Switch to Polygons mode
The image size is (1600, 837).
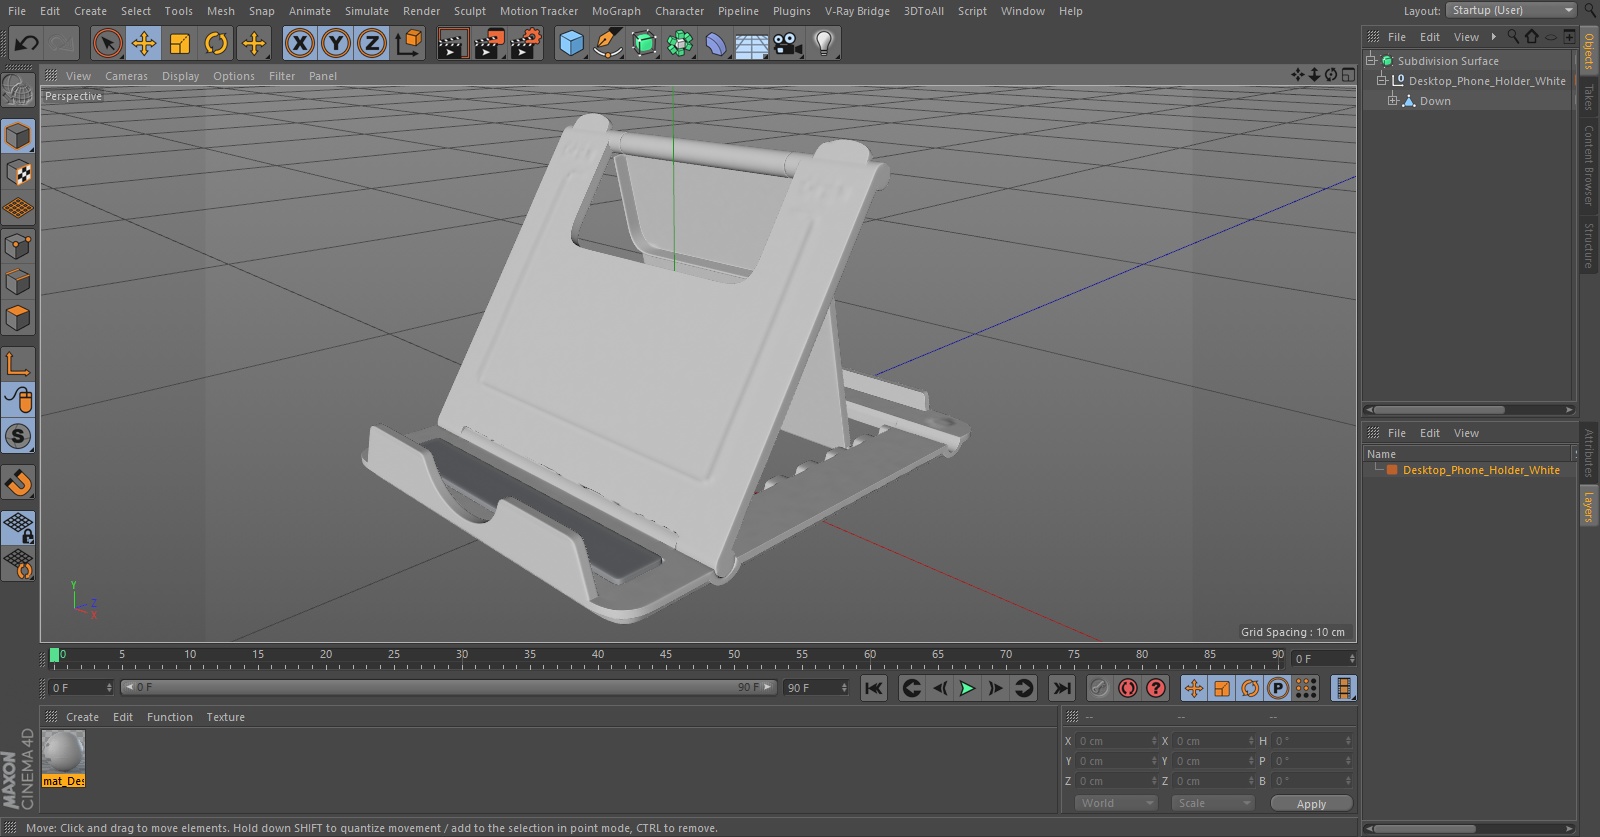tap(18, 318)
